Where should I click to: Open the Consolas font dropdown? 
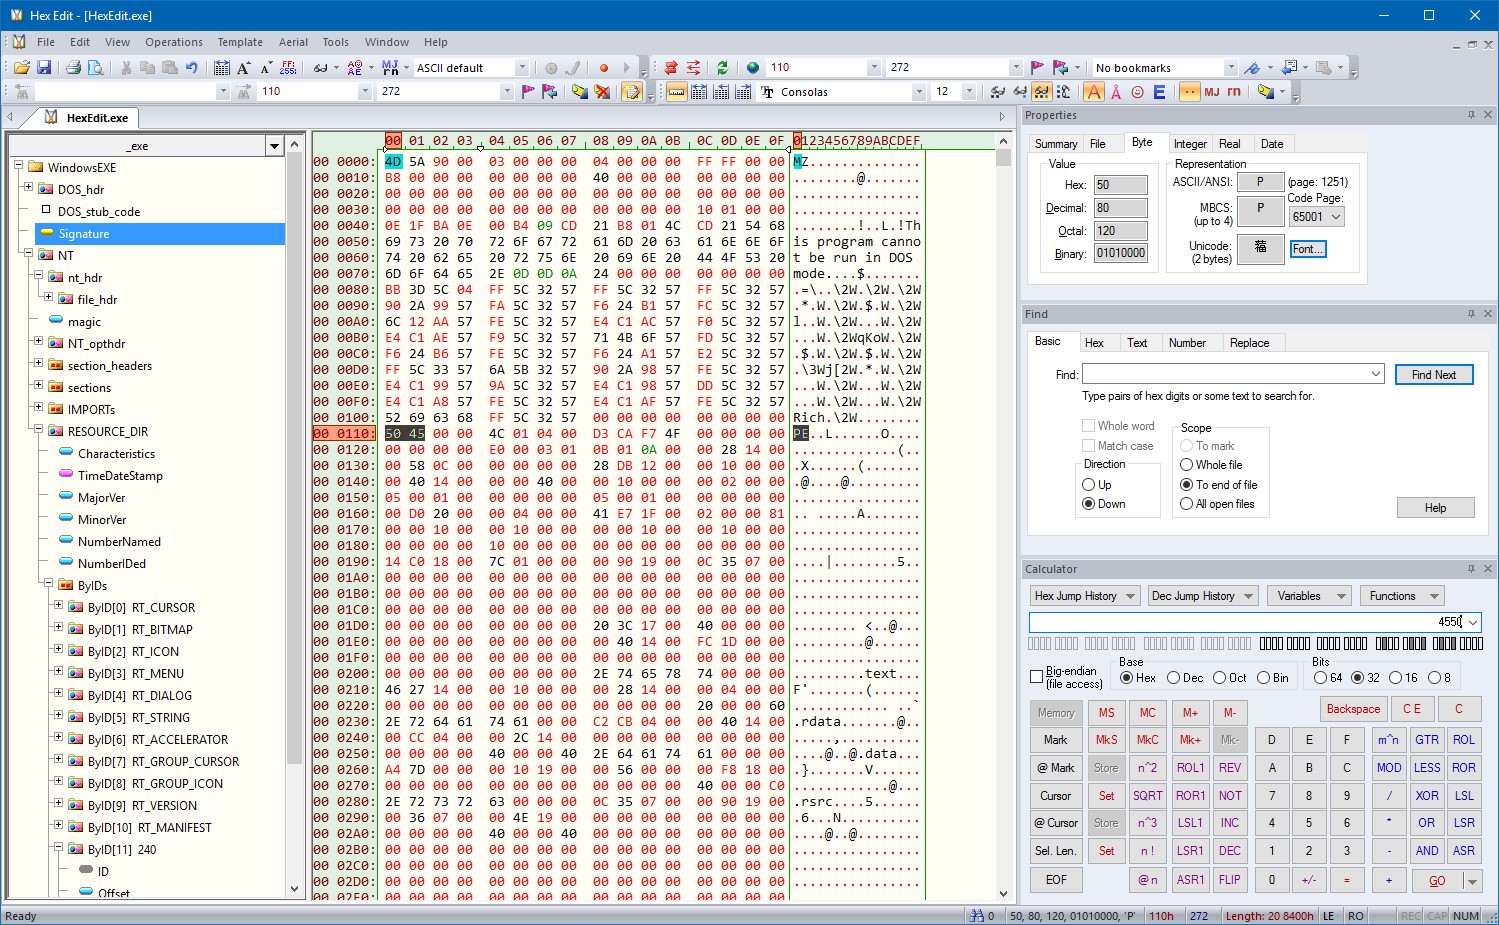pos(918,92)
